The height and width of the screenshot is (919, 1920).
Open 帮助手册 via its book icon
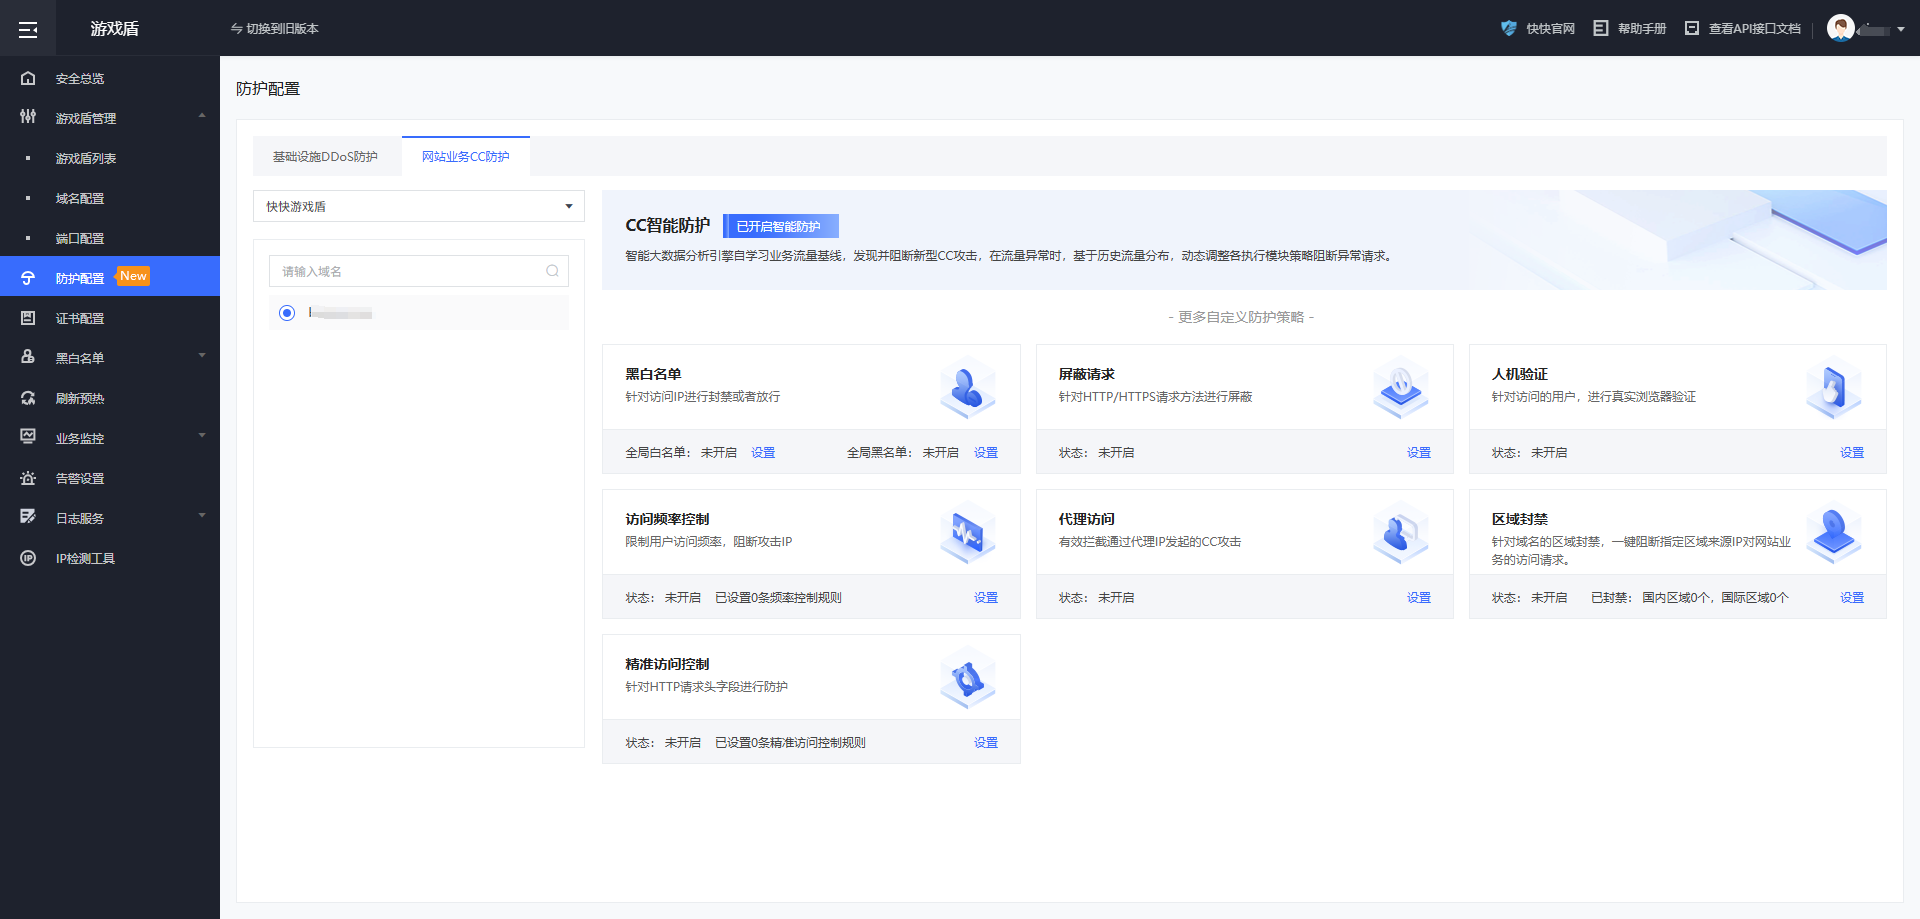(x=1601, y=27)
